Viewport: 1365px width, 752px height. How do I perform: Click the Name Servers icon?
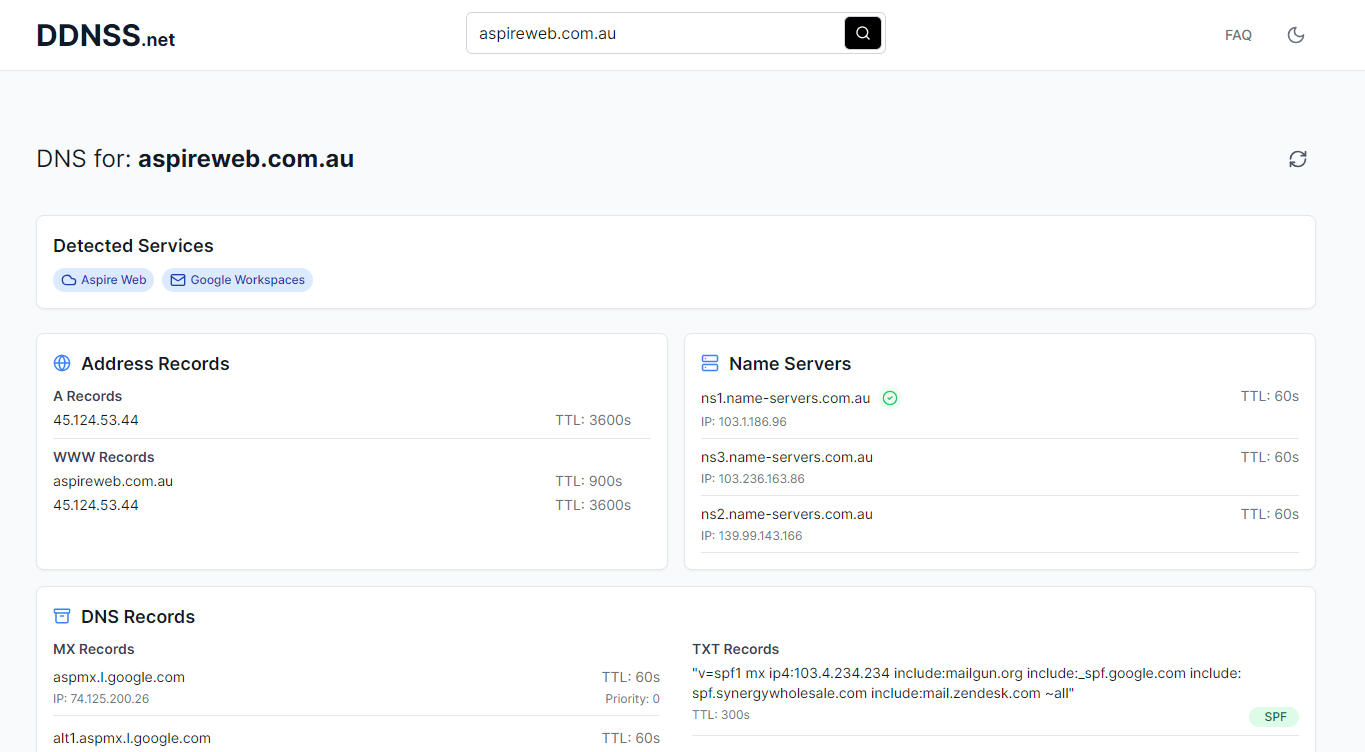(x=710, y=363)
